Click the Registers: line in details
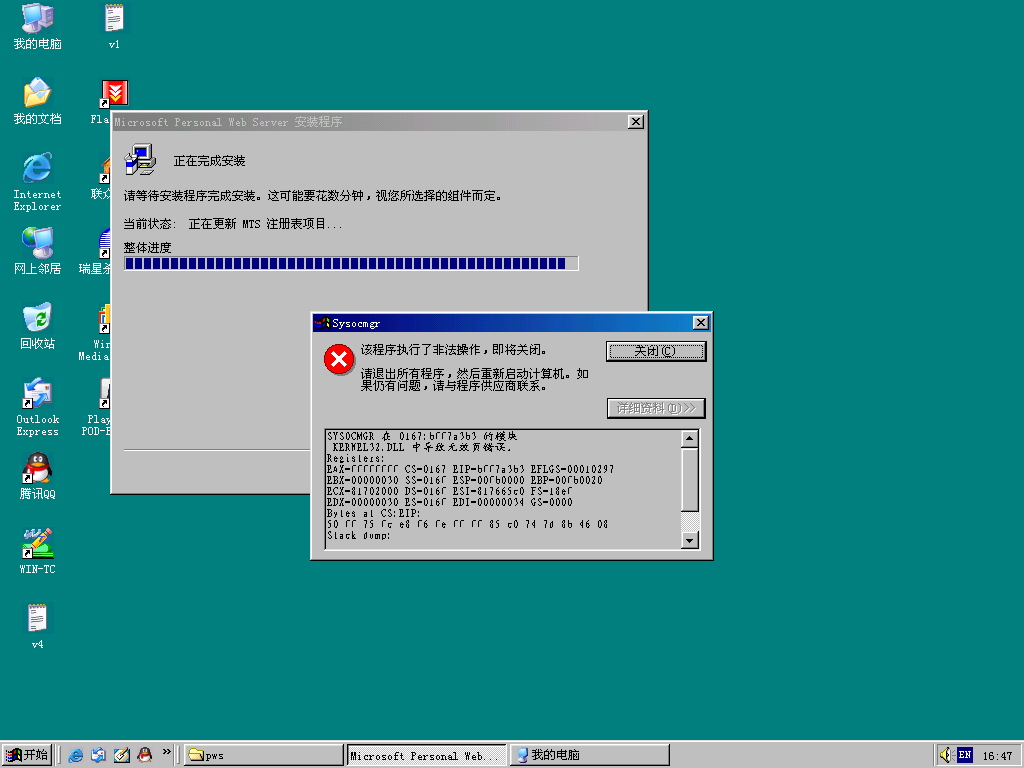The height and width of the screenshot is (768, 1024). (x=355, y=458)
